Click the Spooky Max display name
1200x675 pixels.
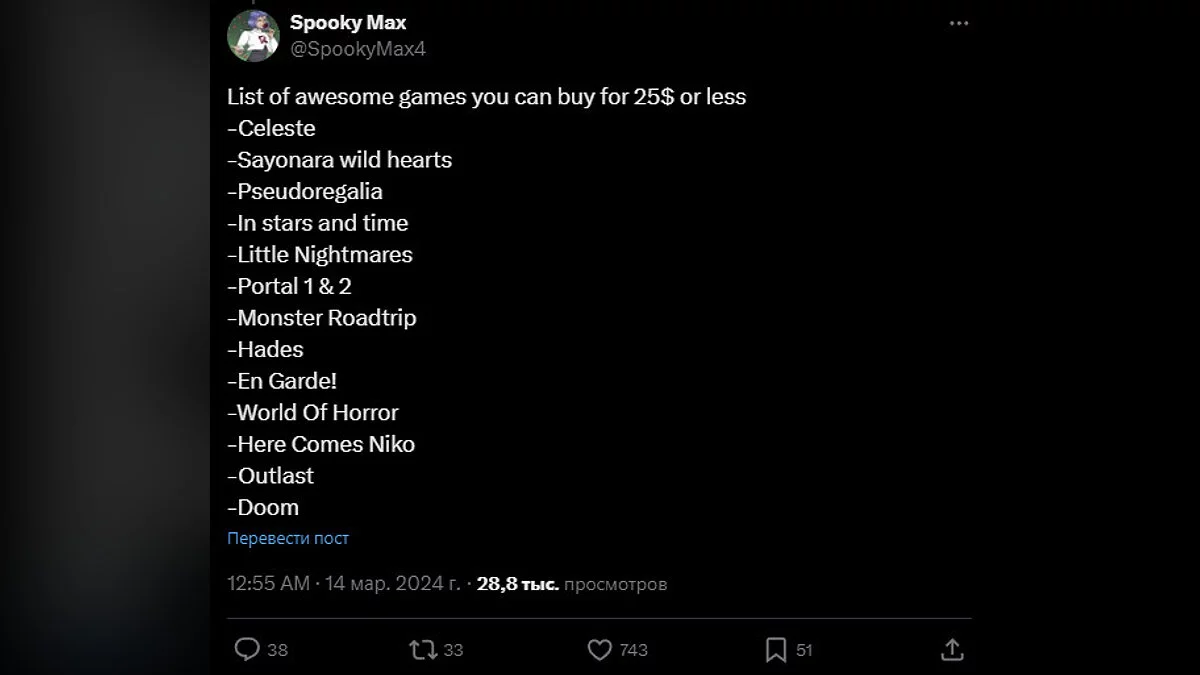pyautogui.click(x=348, y=22)
